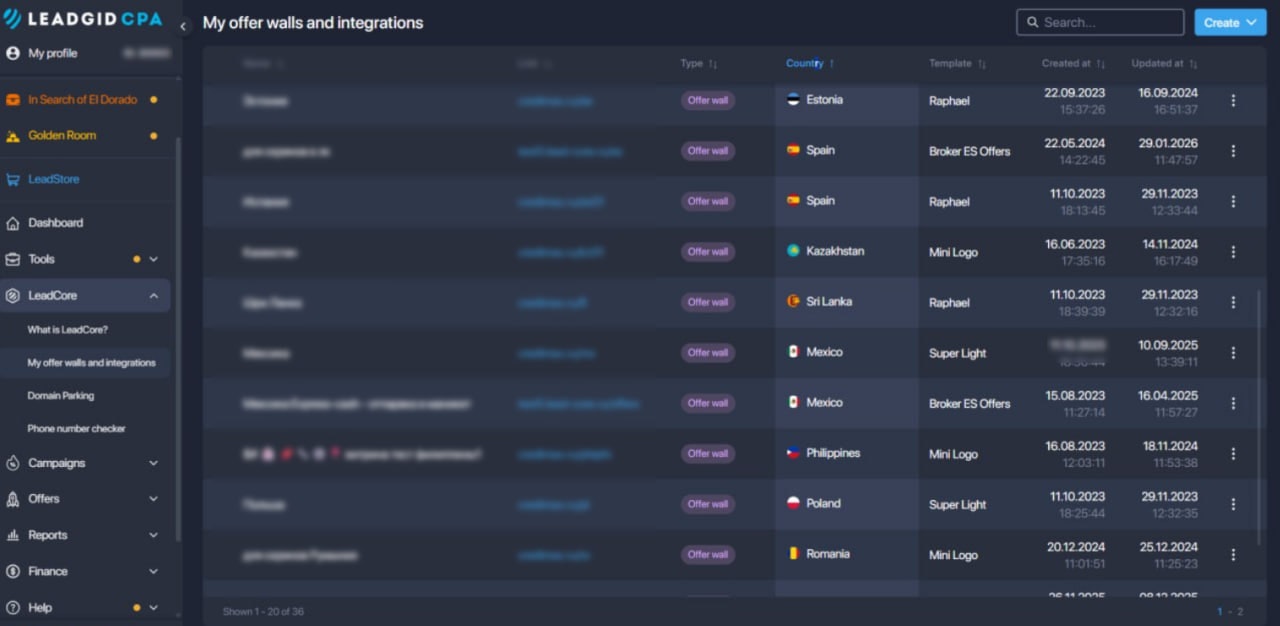Expand the Tools menu chevron
Image resolution: width=1280 pixels, height=626 pixels.
[154, 259]
